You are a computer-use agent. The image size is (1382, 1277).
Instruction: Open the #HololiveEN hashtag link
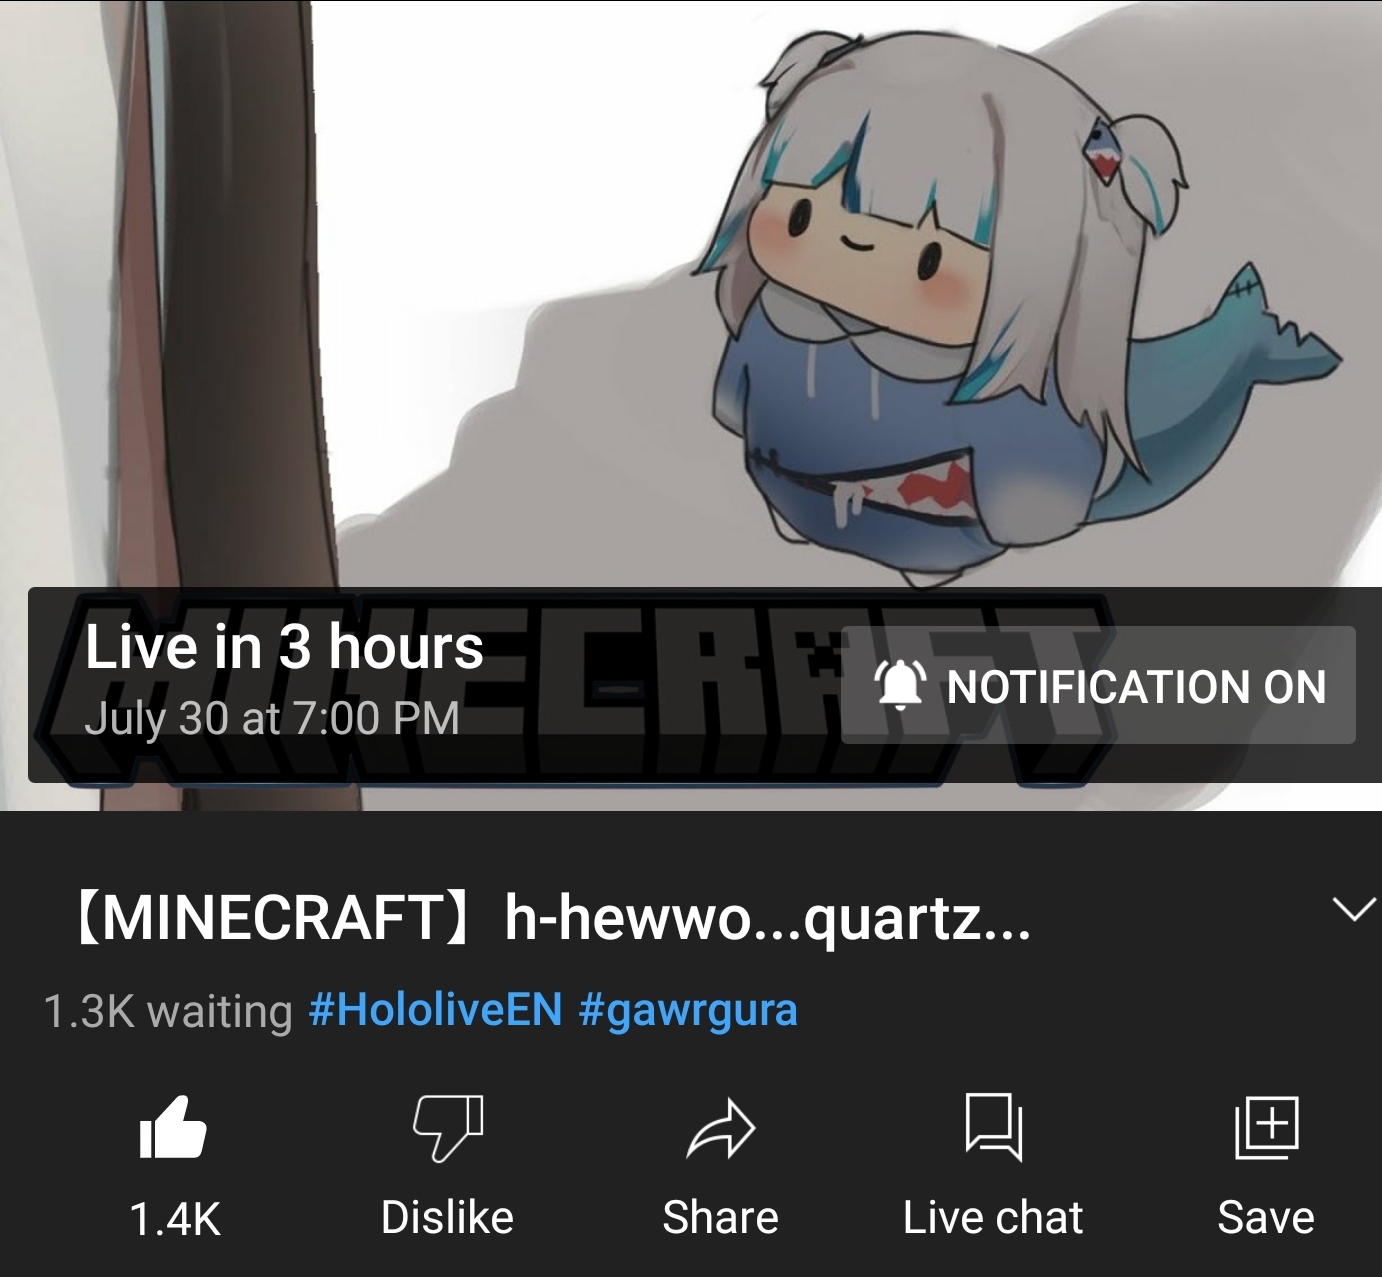coord(437,1009)
